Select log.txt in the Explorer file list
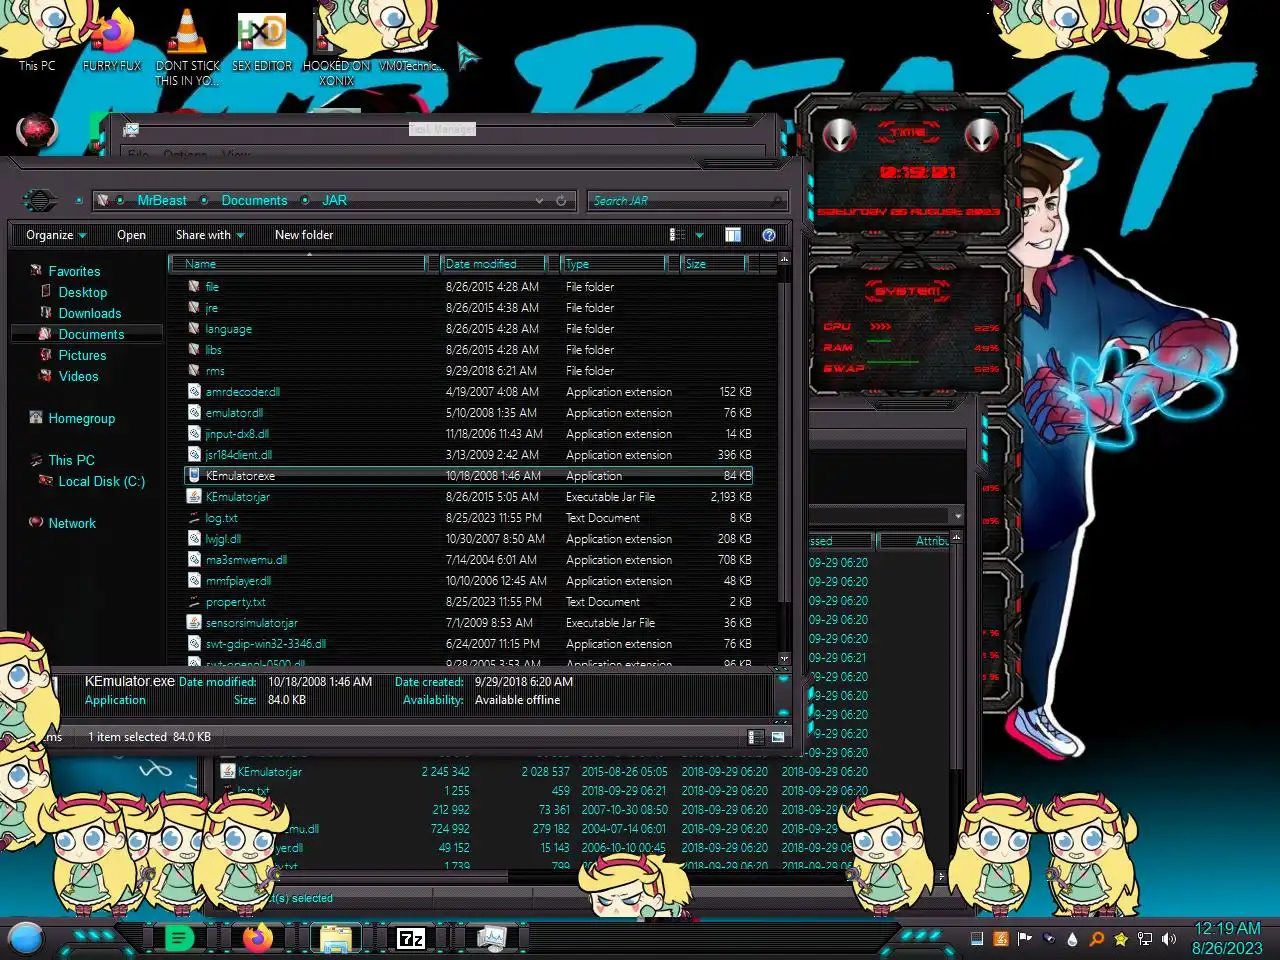Image resolution: width=1280 pixels, height=960 pixels. [470, 518]
